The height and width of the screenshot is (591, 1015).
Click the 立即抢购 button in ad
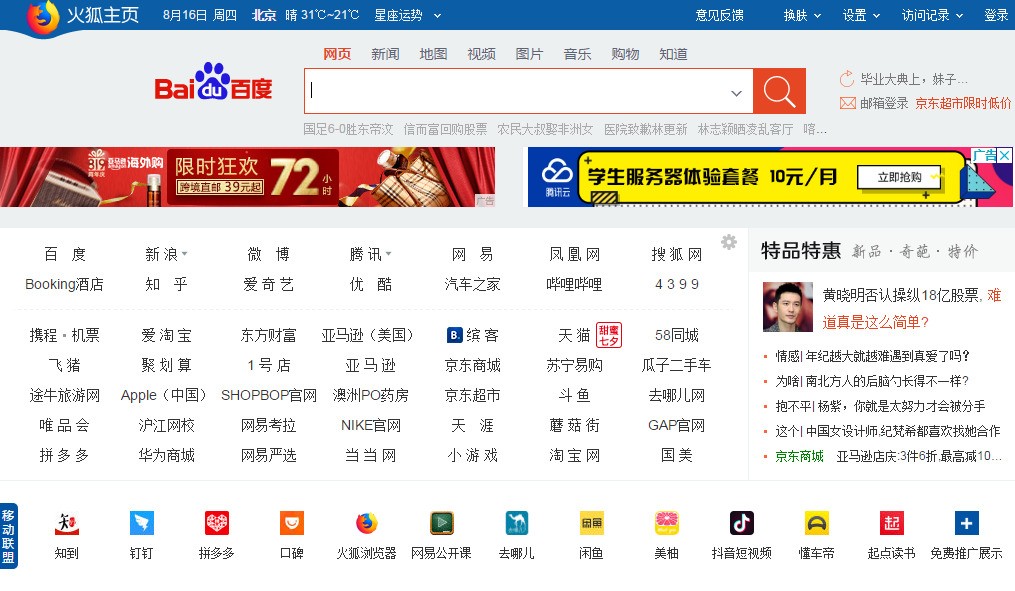pos(900,177)
